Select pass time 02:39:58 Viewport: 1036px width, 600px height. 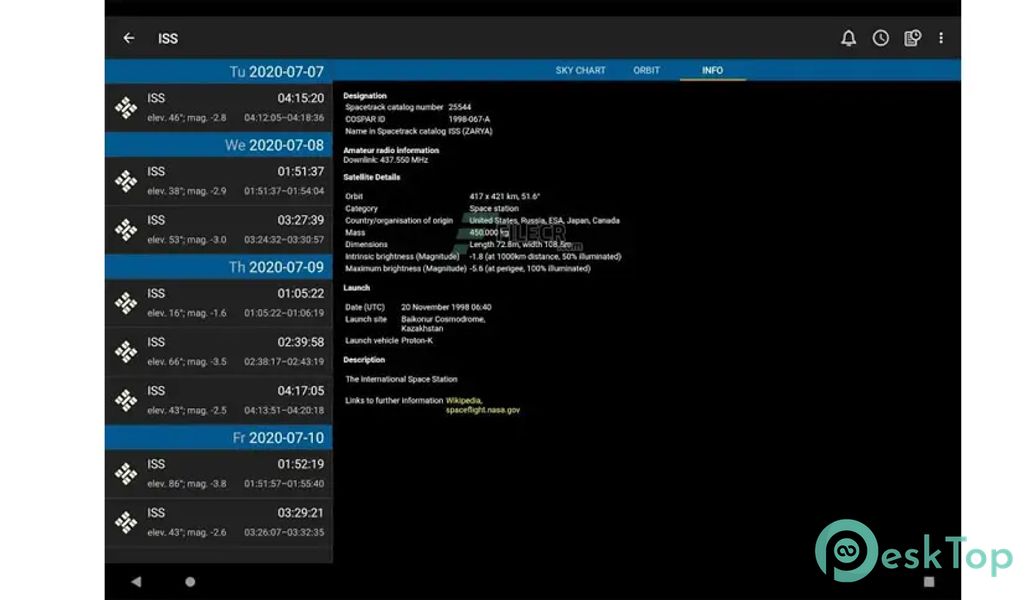[301, 342]
